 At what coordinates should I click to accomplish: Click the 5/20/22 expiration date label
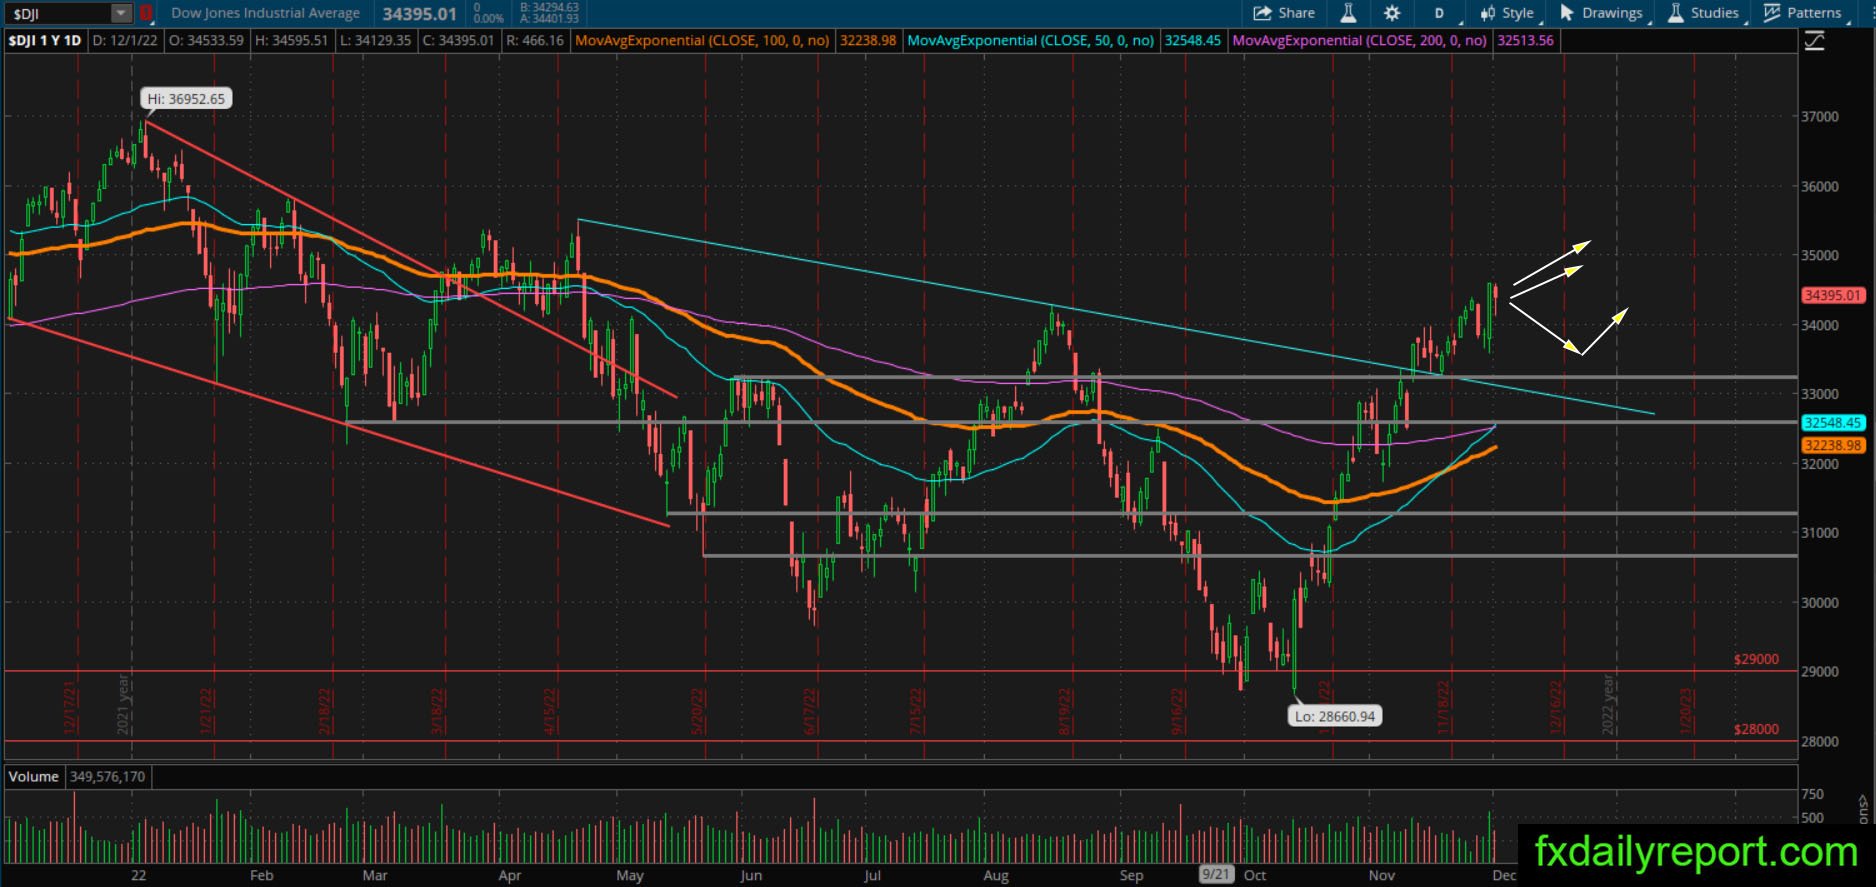699,711
